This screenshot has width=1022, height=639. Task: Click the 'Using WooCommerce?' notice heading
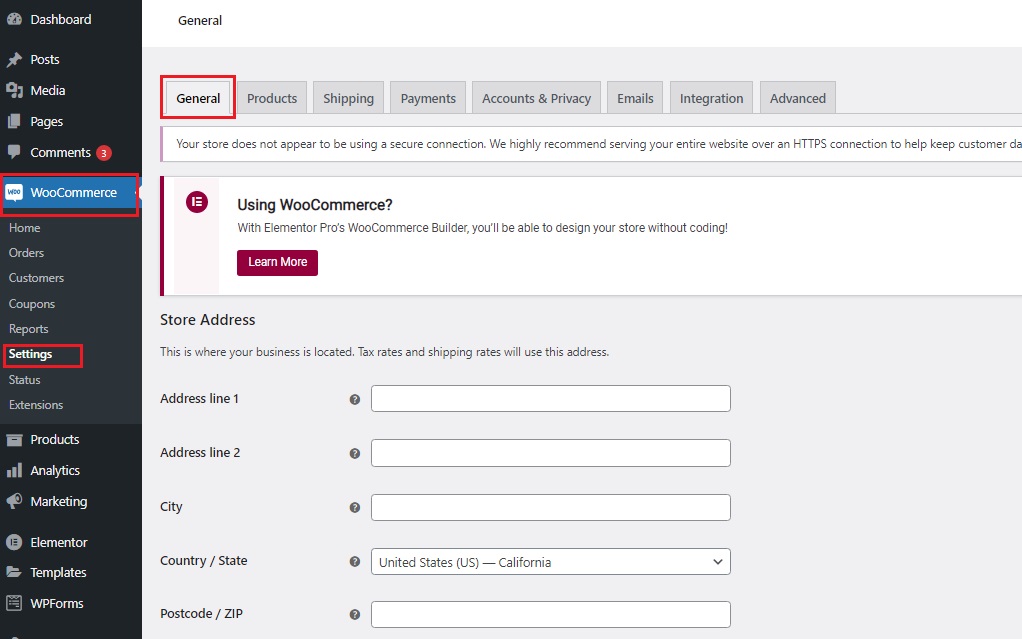(x=315, y=205)
